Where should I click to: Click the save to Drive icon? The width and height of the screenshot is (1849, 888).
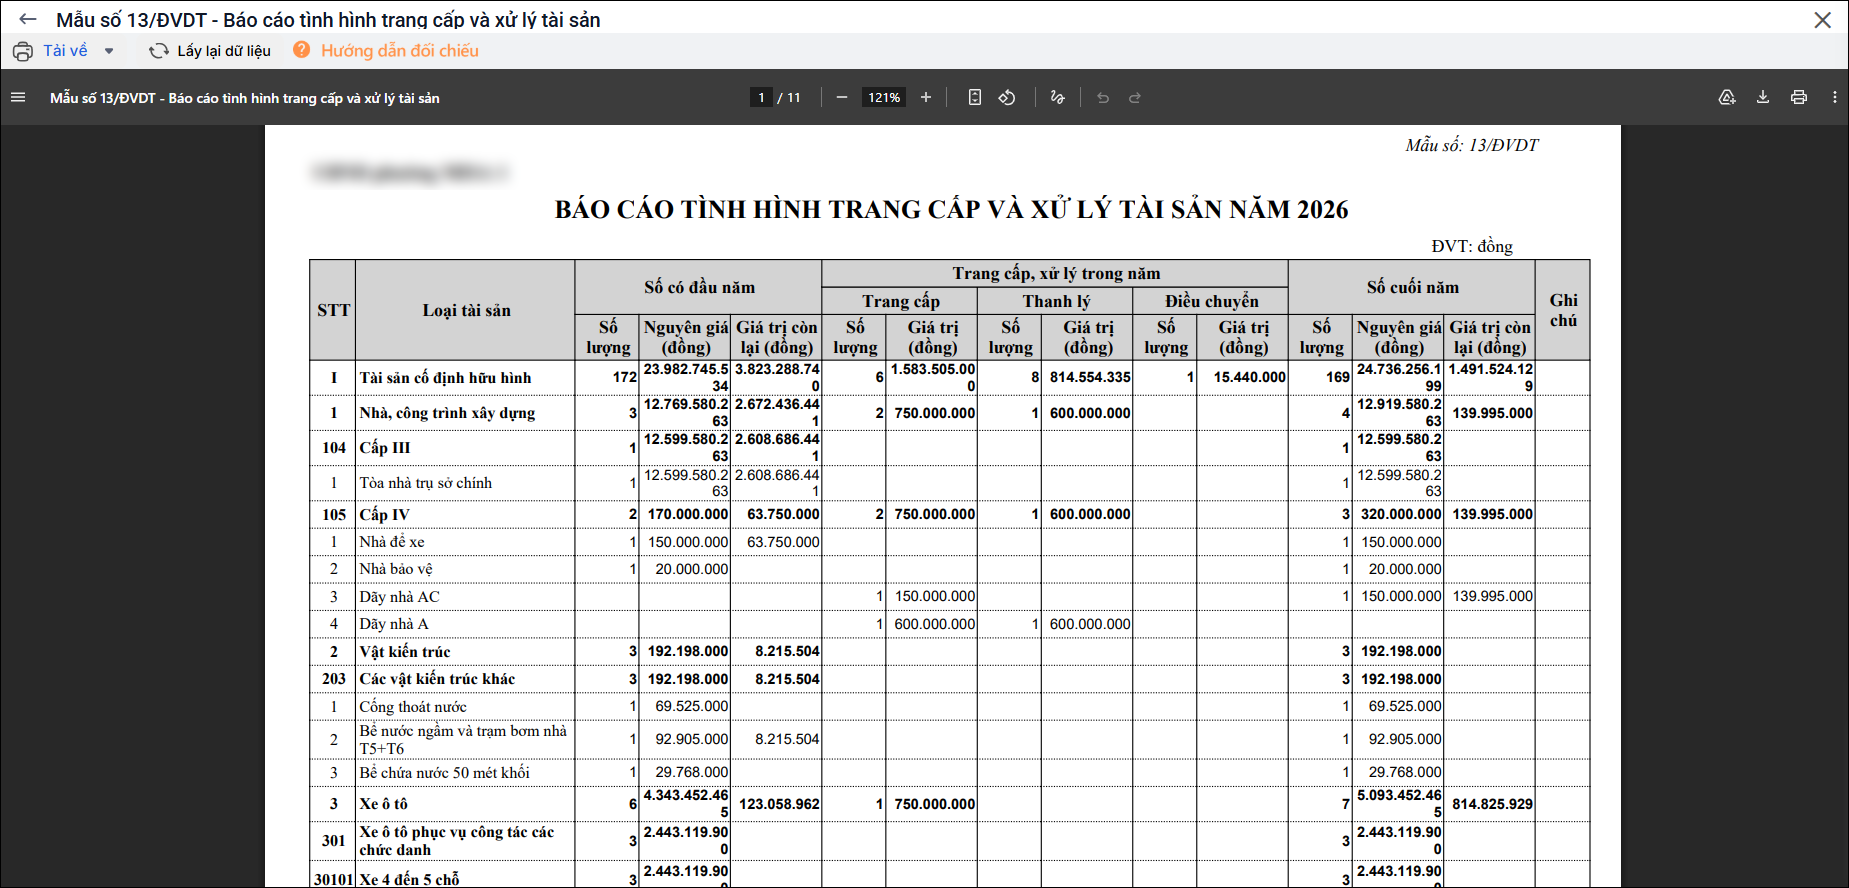tap(1727, 97)
